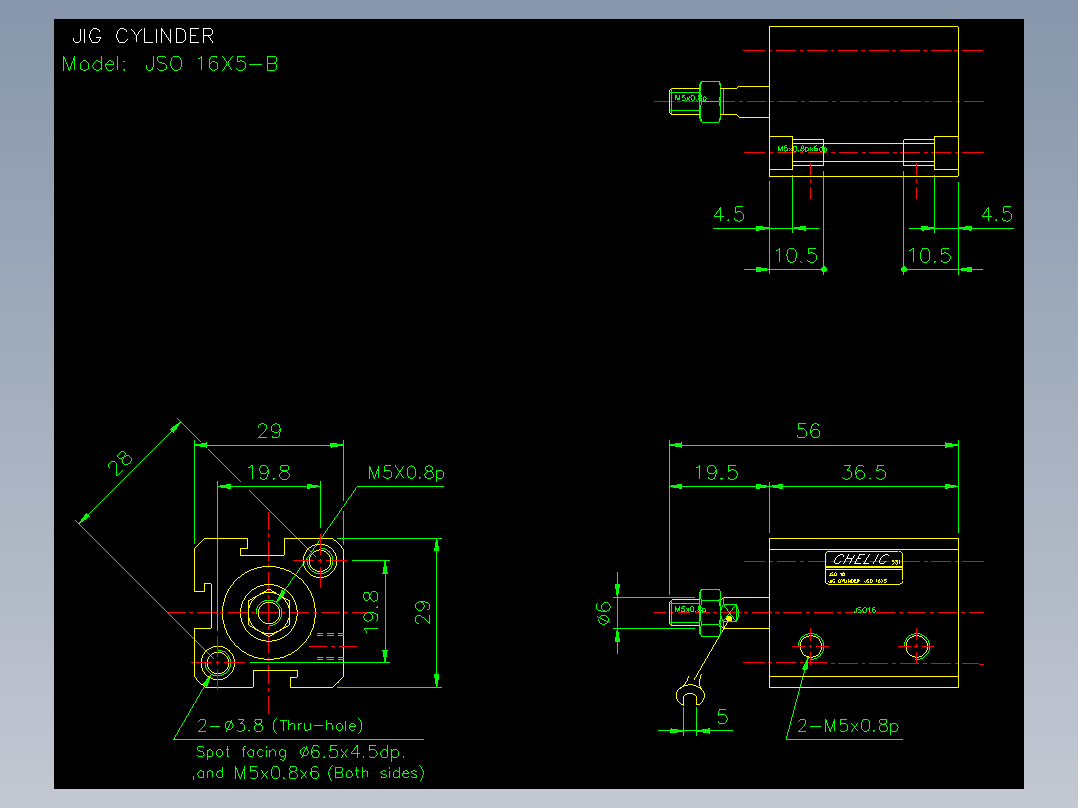Viewport: 1078px width, 808px height.
Task: Click the JIG CYLINDER title text
Action: click(143, 36)
